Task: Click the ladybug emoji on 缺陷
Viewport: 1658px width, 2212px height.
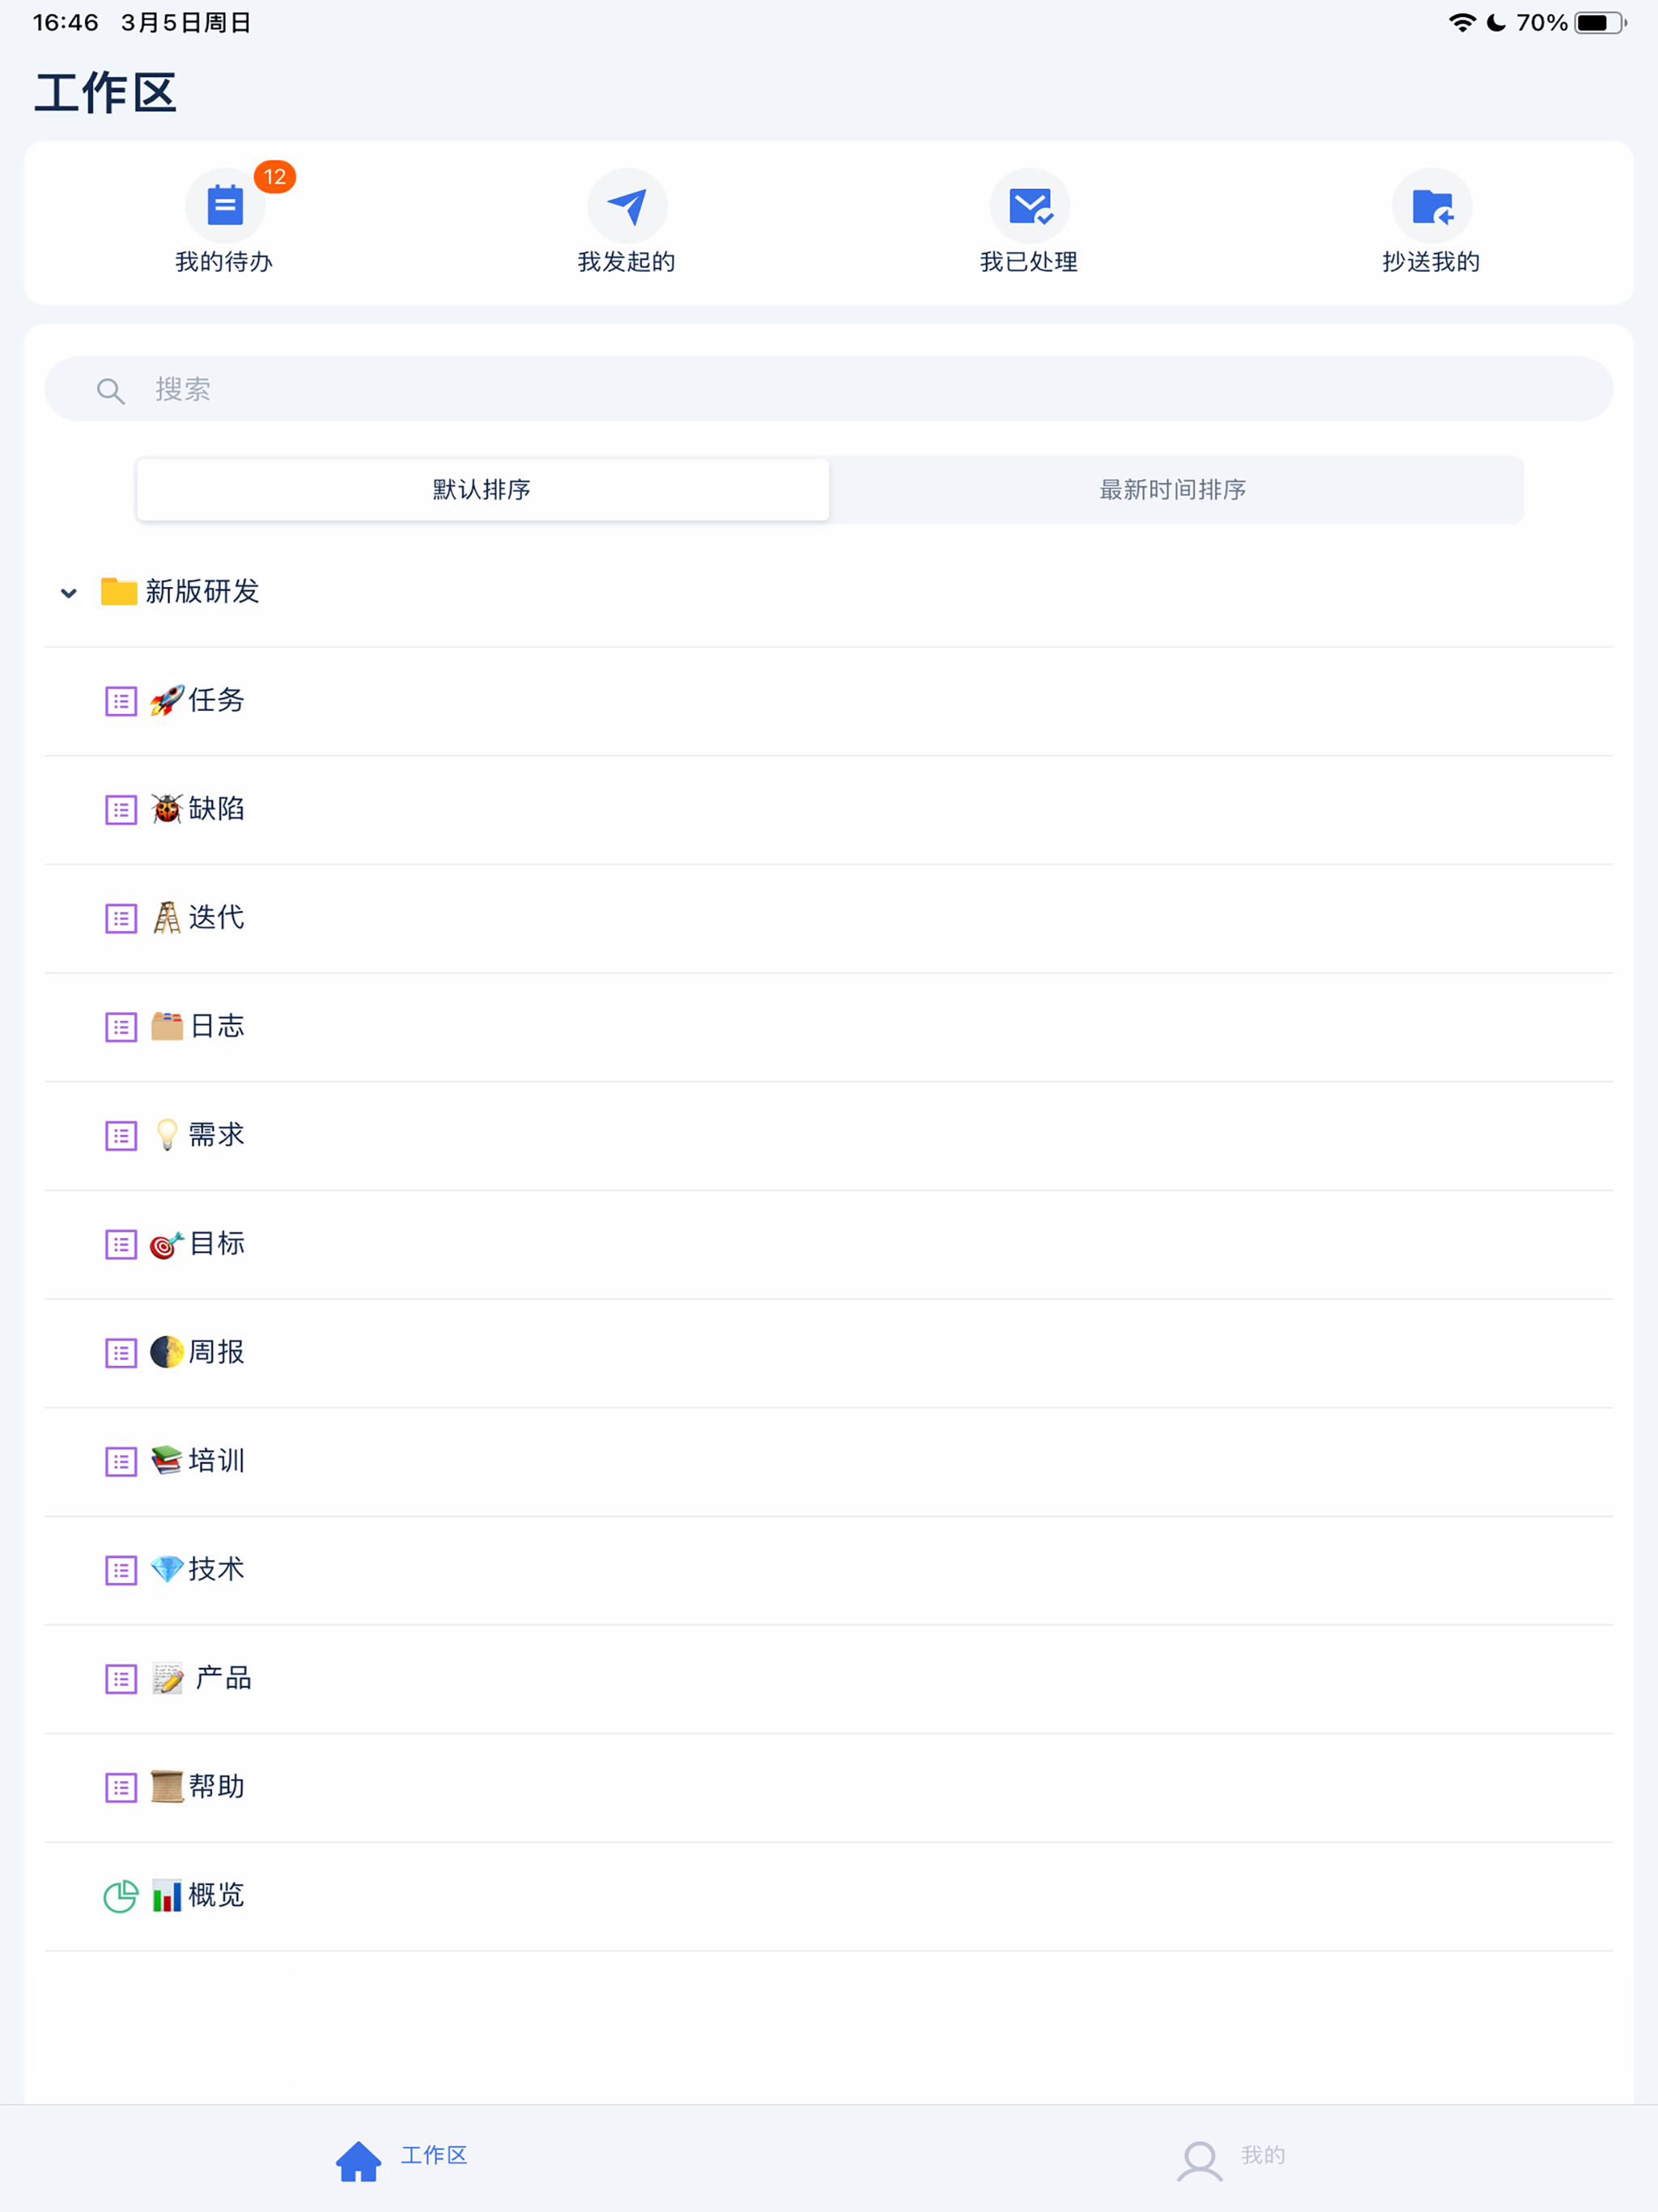Action: (167, 808)
